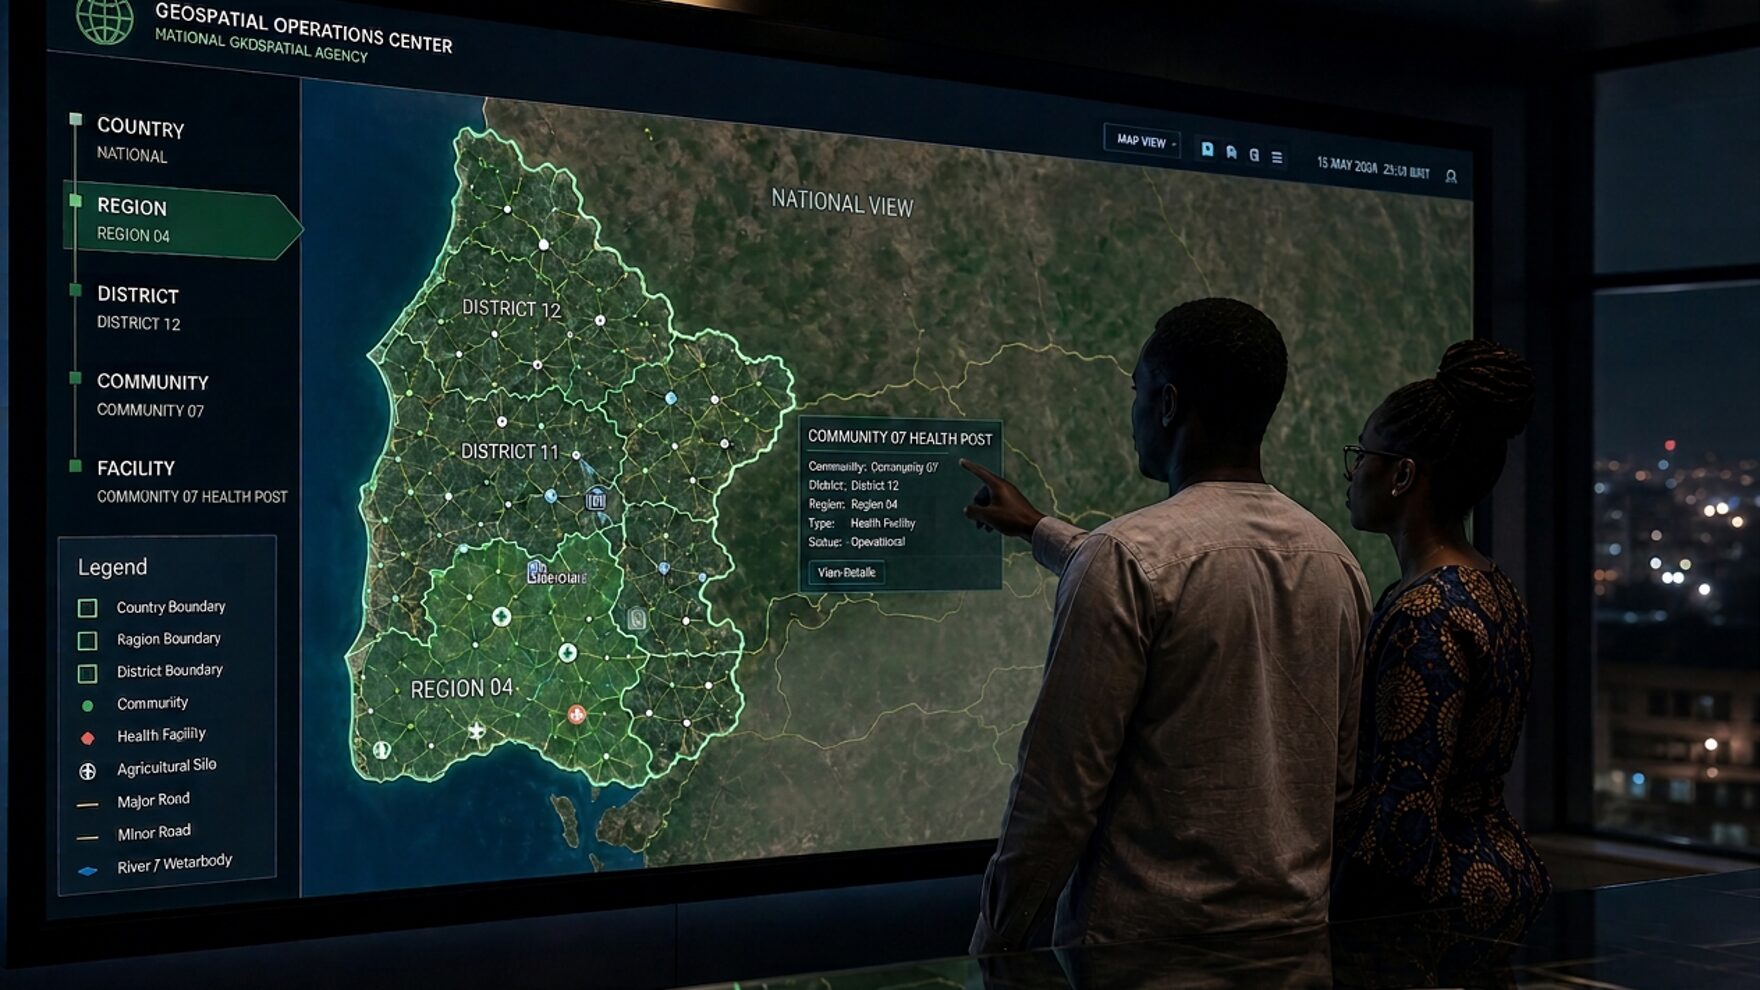Open the MAP VIEW dropdown

click(x=1141, y=142)
